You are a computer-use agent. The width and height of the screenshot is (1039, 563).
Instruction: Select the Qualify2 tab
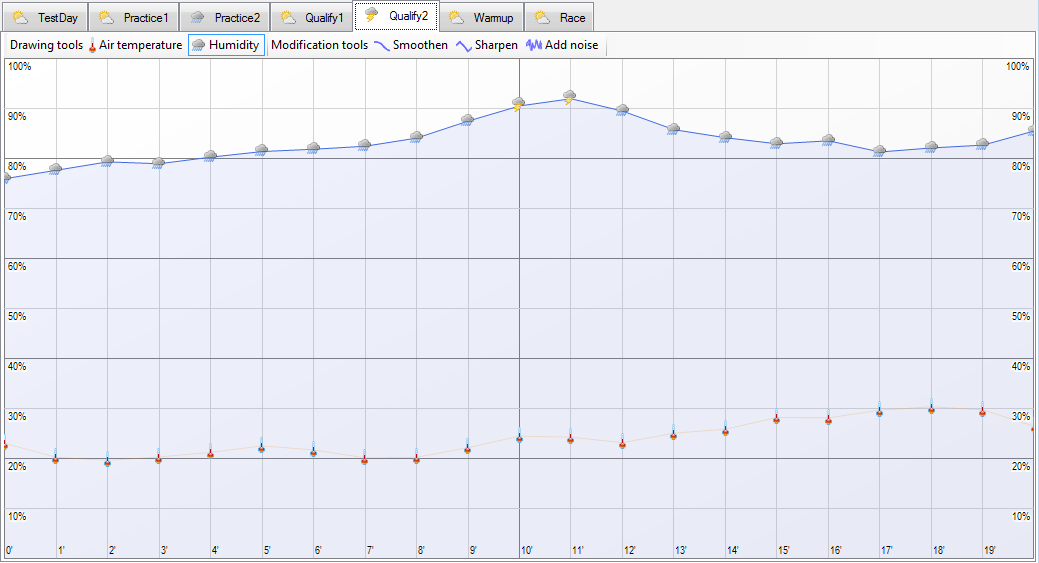click(396, 16)
